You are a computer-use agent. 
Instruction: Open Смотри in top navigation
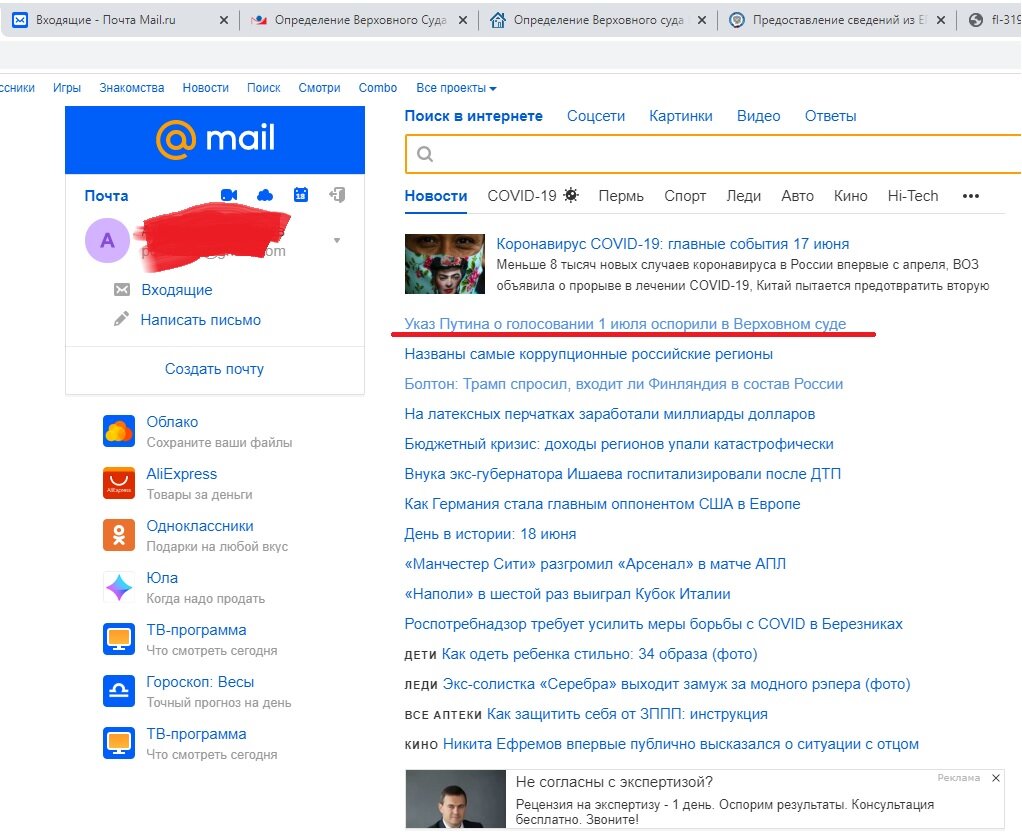(319, 88)
